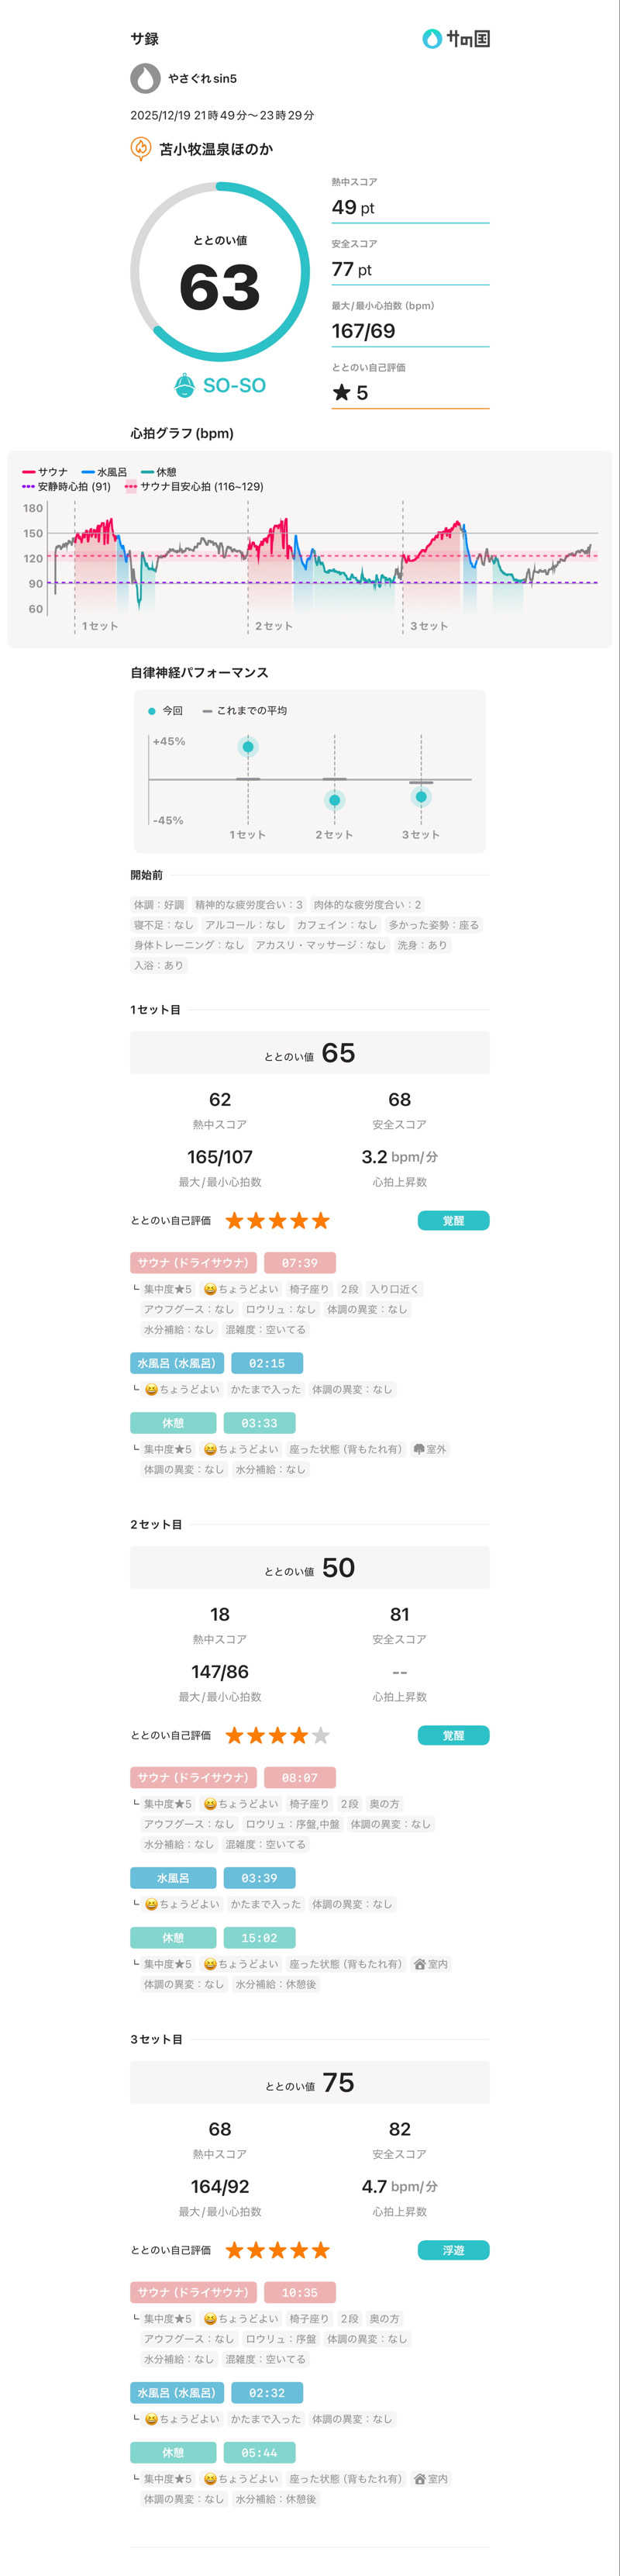The image size is (620, 2576).
Task: Click the house icon in the 15:02 休憩 details
Action: pos(419,1964)
